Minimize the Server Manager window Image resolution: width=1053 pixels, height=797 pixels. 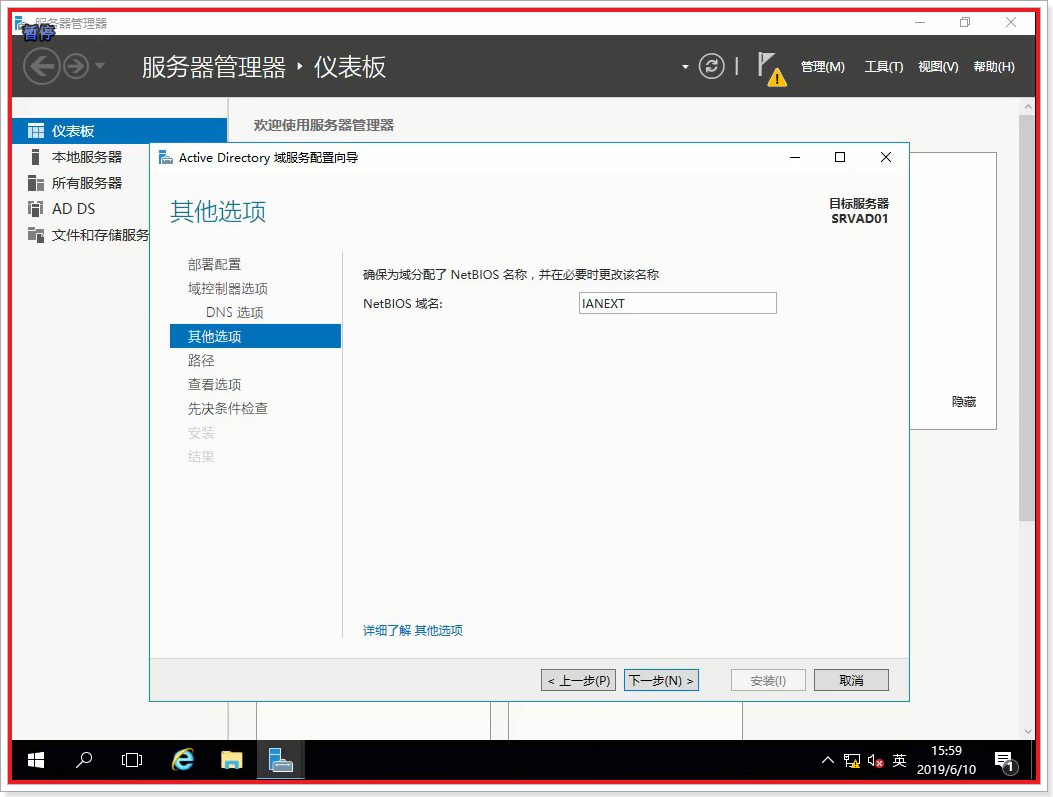point(920,22)
